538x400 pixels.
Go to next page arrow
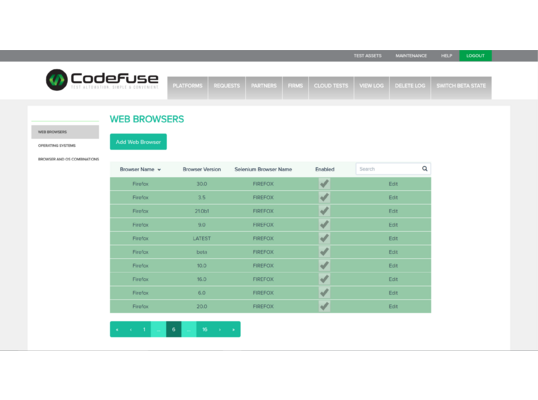pos(220,329)
